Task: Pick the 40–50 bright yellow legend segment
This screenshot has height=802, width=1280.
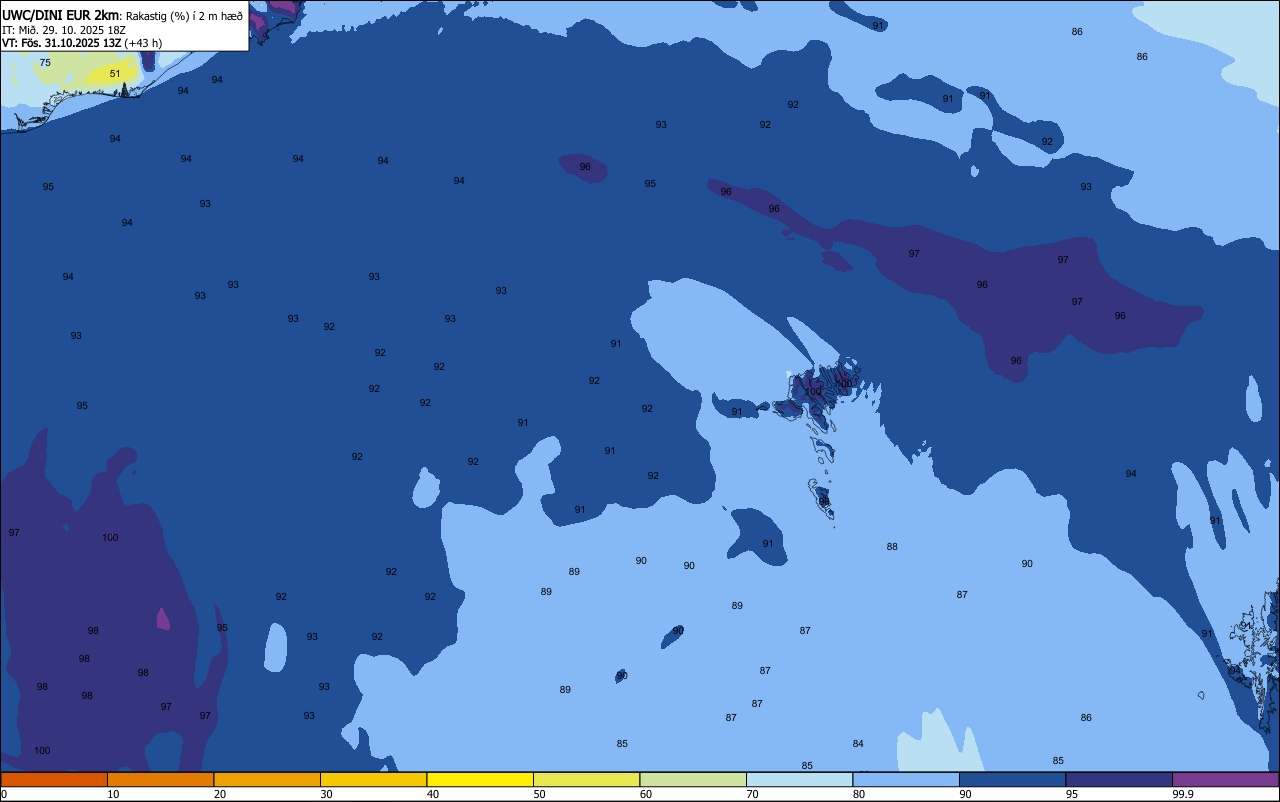Action: pos(480,779)
